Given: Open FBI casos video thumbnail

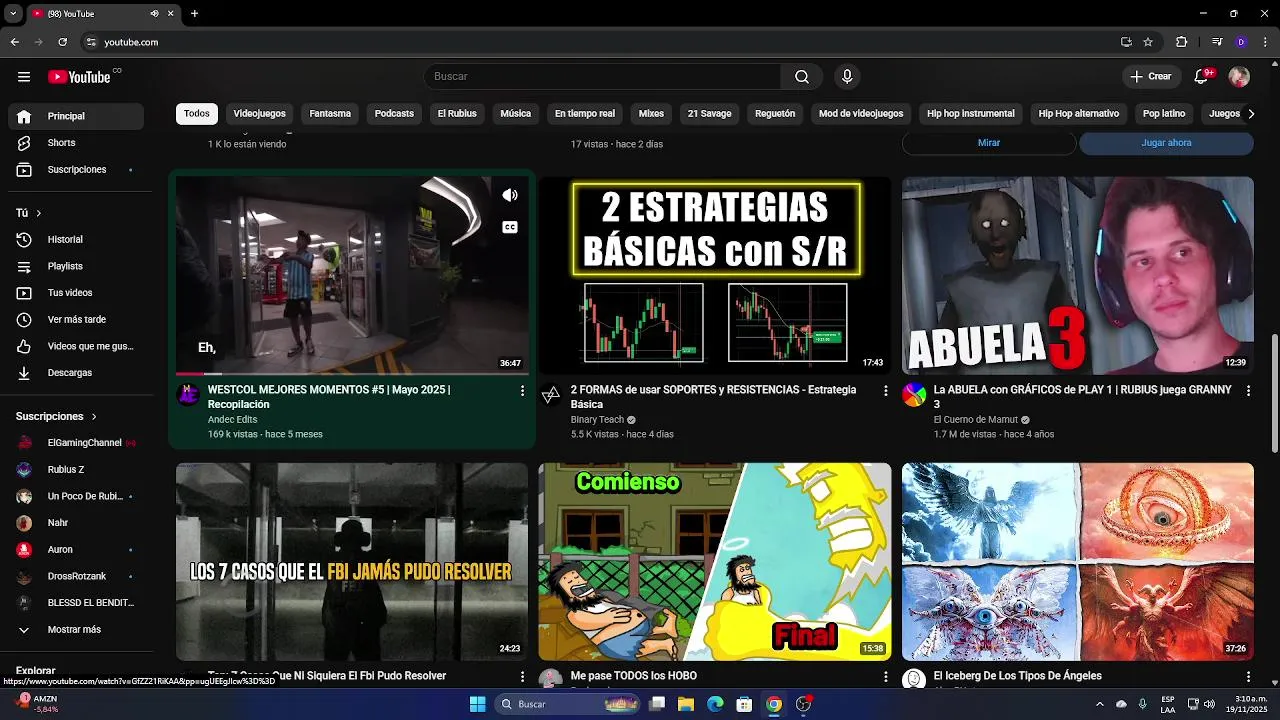Looking at the screenshot, I should point(352,562).
